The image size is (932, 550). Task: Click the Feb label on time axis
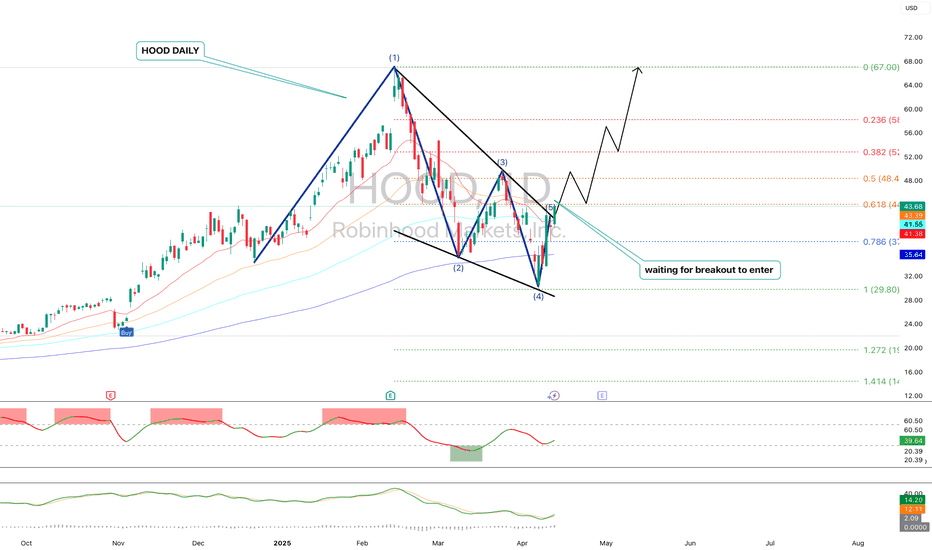pos(362,543)
